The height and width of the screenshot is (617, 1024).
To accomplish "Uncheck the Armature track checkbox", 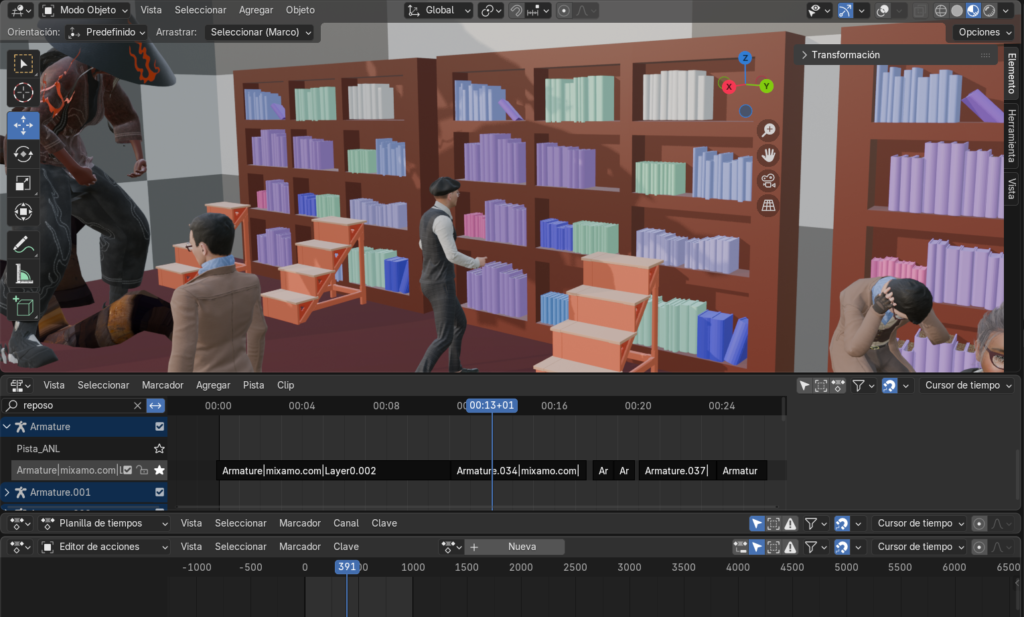I will 159,427.
